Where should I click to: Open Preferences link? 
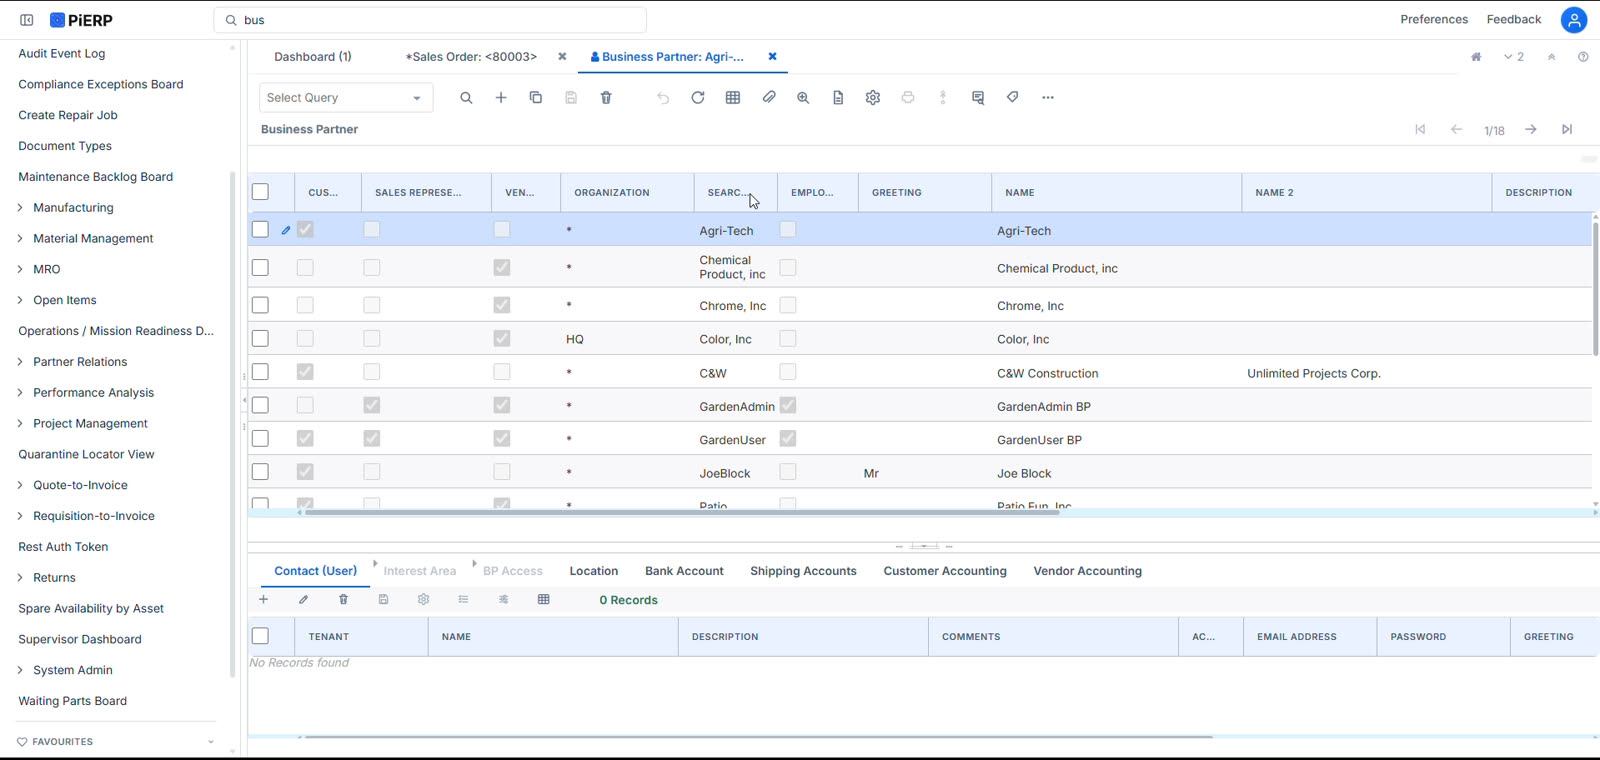click(x=1434, y=20)
